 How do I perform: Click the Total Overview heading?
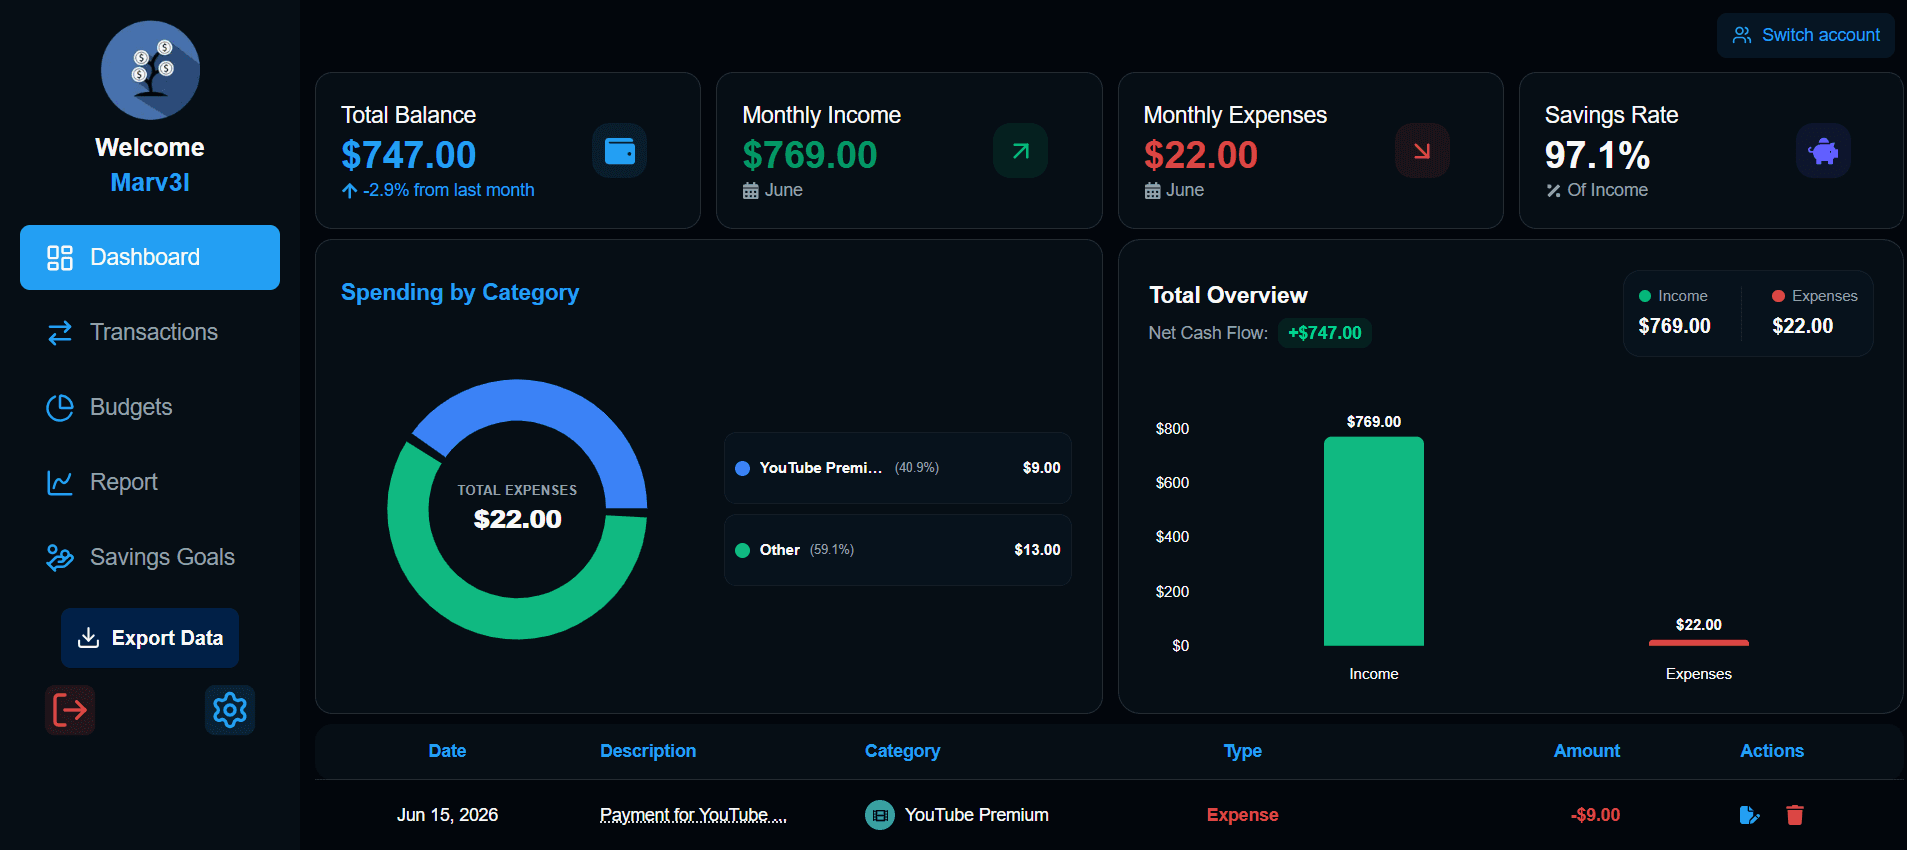pyautogui.click(x=1228, y=295)
